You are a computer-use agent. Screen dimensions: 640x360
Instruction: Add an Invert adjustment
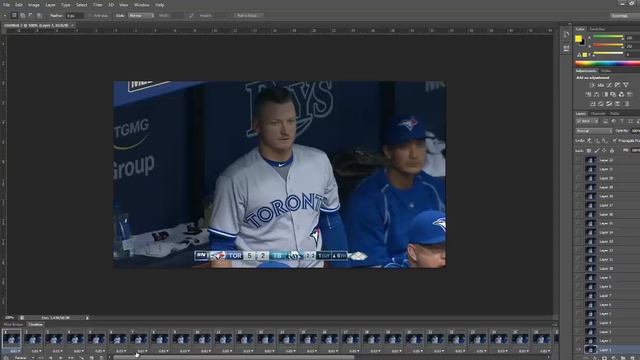[592, 104]
